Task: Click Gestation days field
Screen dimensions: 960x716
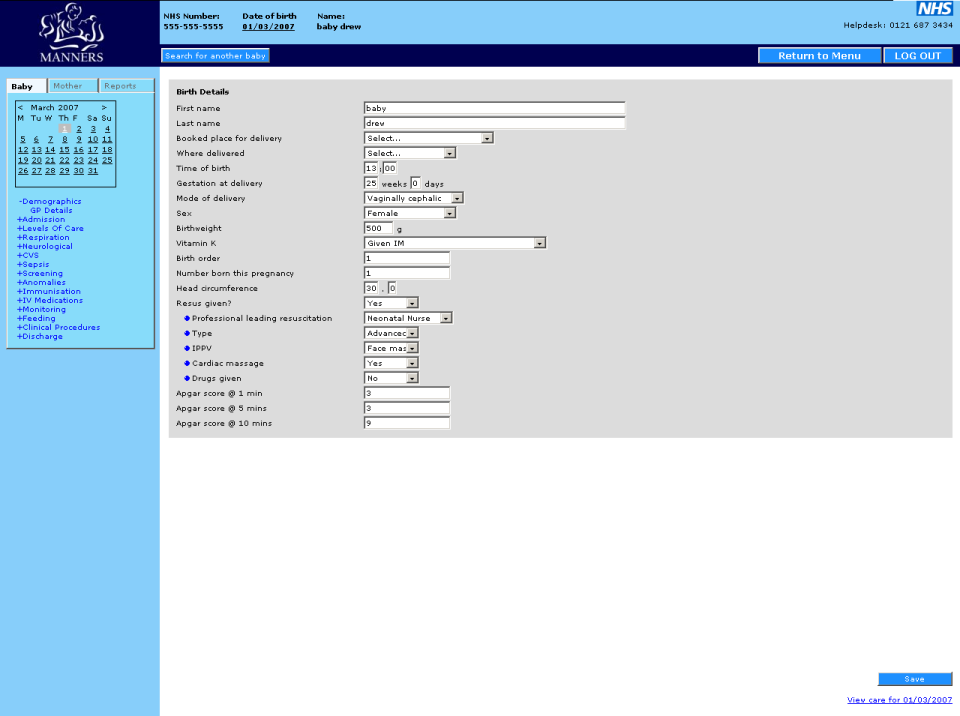Action: point(415,183)
